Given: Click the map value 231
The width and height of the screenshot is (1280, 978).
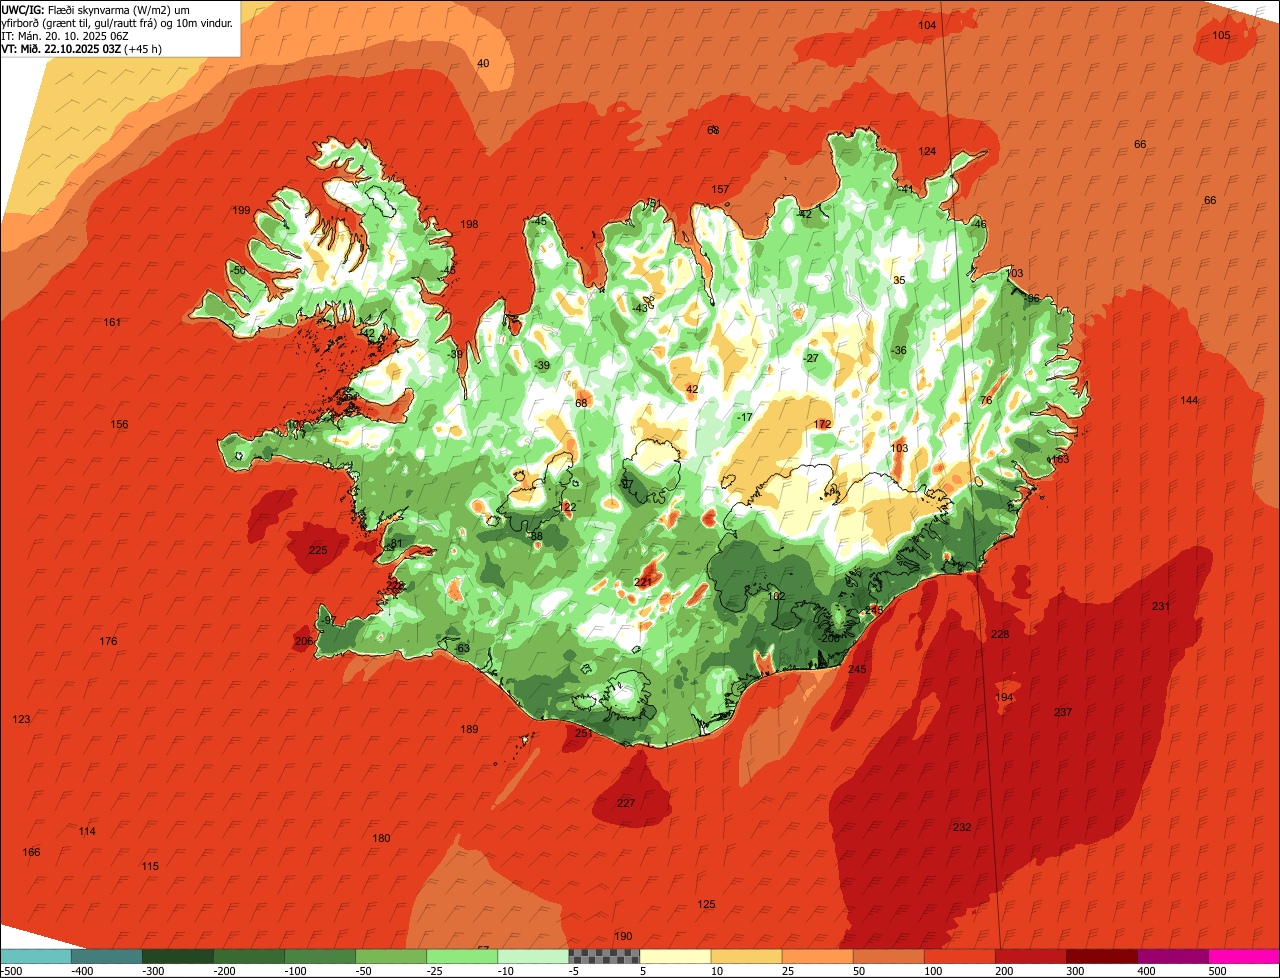Looking at the screenshot, I should pyautogui.click(x=1160, y=606).
